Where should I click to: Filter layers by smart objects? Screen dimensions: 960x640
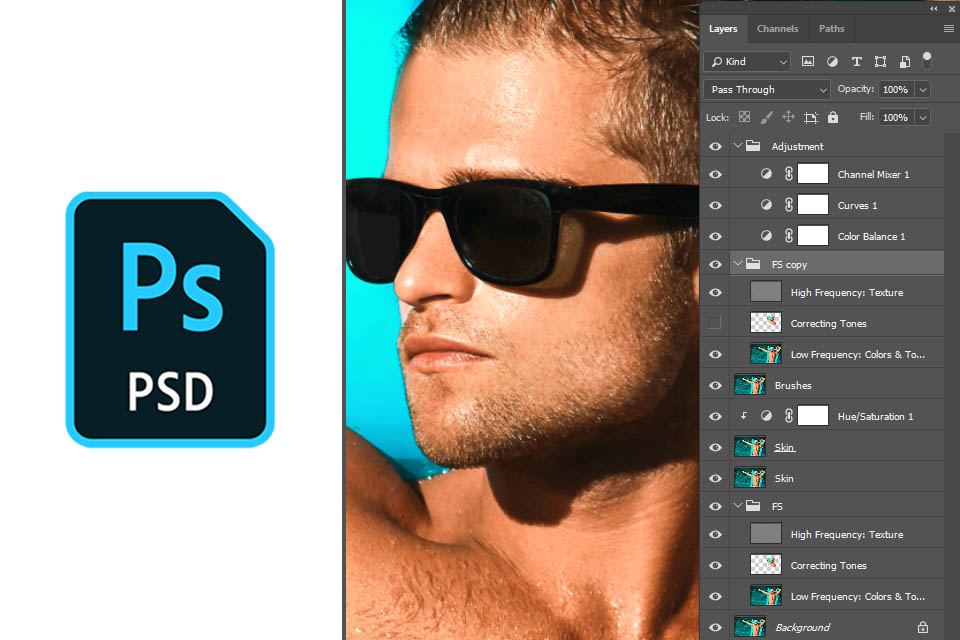point(904,61)
